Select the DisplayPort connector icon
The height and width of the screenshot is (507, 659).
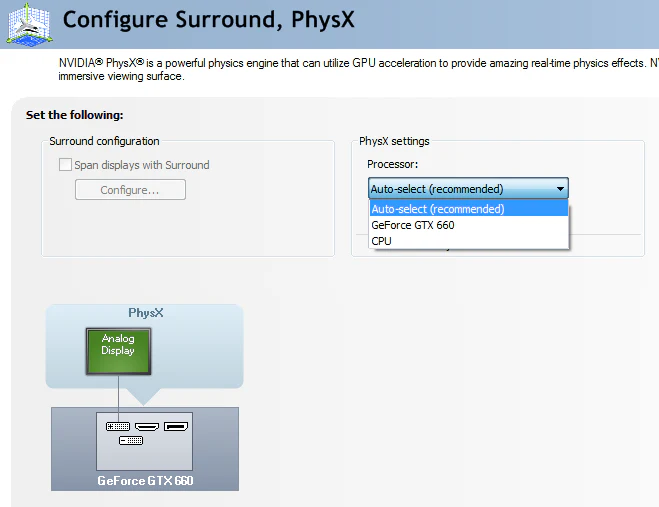click(x=176, y=427)
